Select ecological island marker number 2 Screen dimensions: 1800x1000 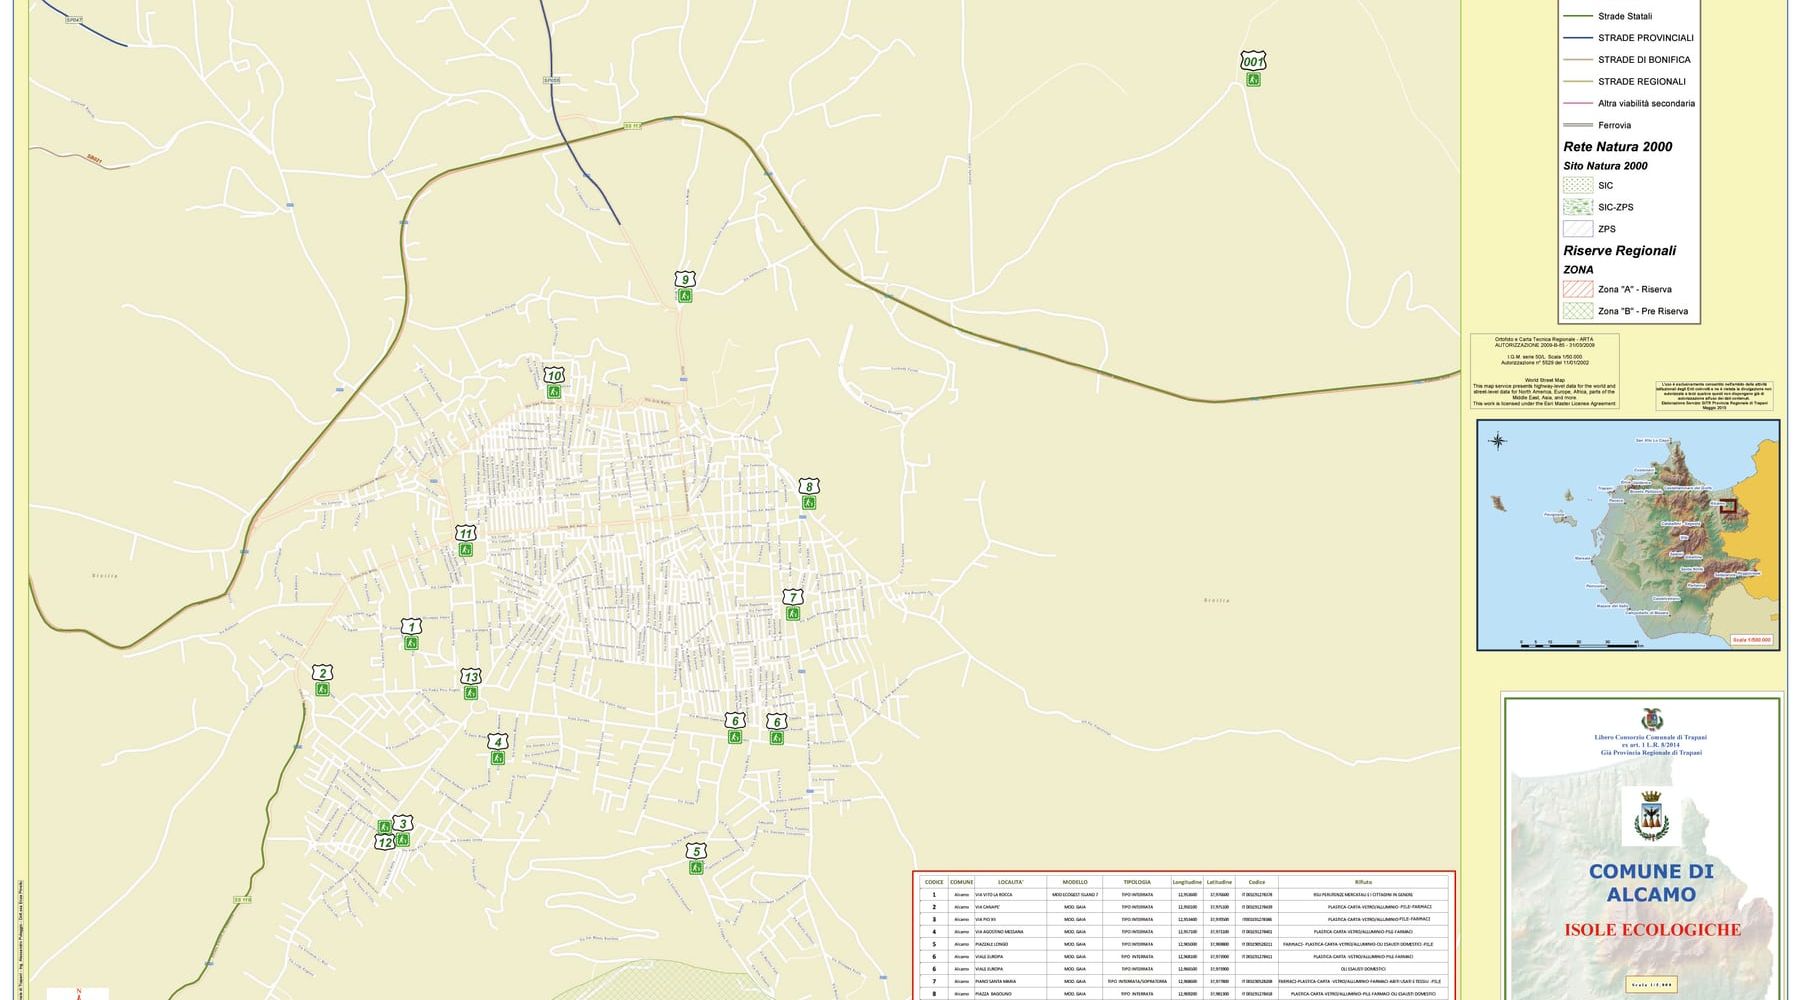(322, 681)
